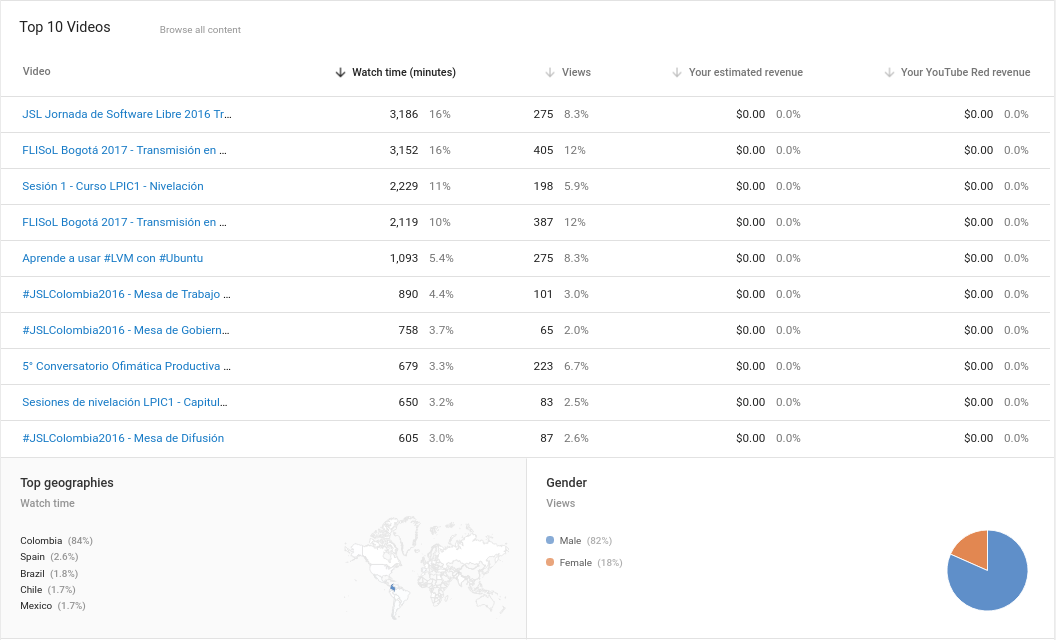Click the Views sort arrow

548,72
